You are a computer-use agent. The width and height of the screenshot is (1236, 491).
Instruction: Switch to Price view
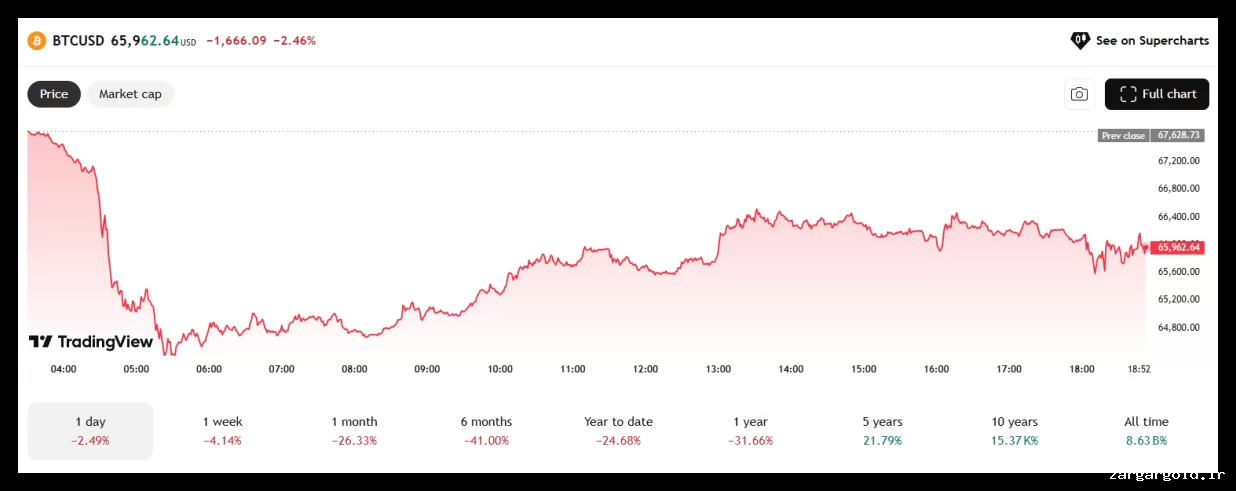tap(54, 94)
